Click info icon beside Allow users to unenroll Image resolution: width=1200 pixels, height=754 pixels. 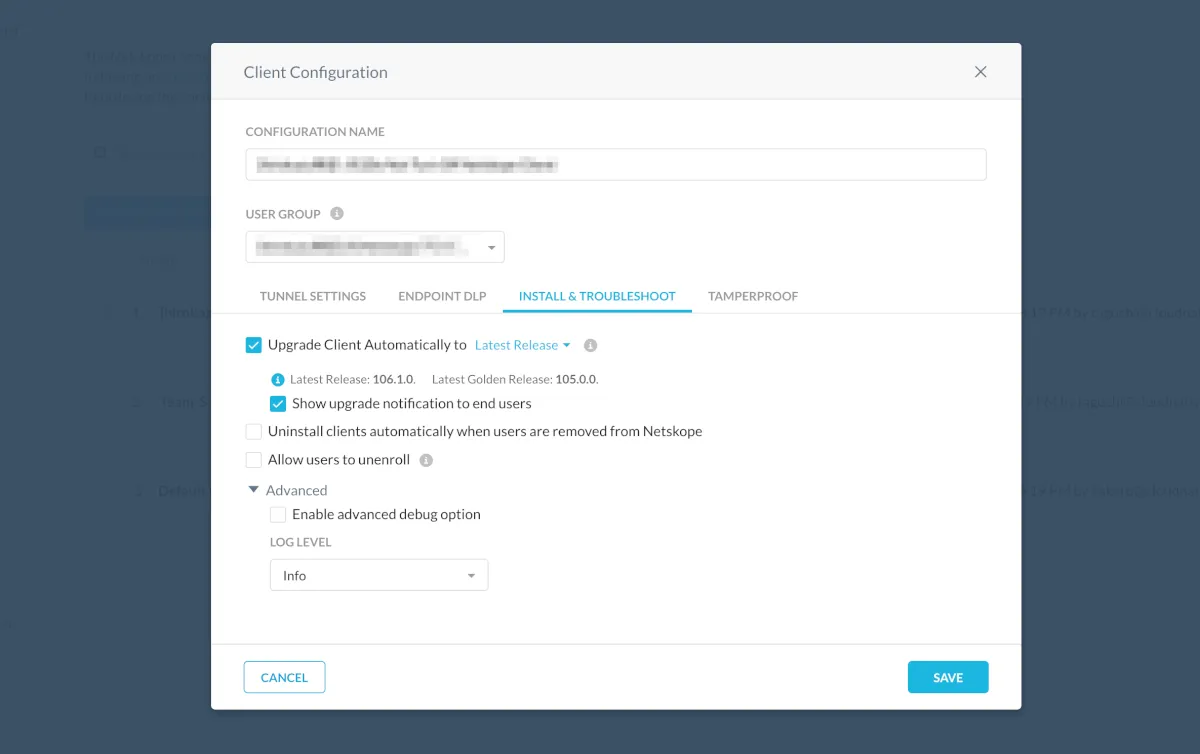426,461
